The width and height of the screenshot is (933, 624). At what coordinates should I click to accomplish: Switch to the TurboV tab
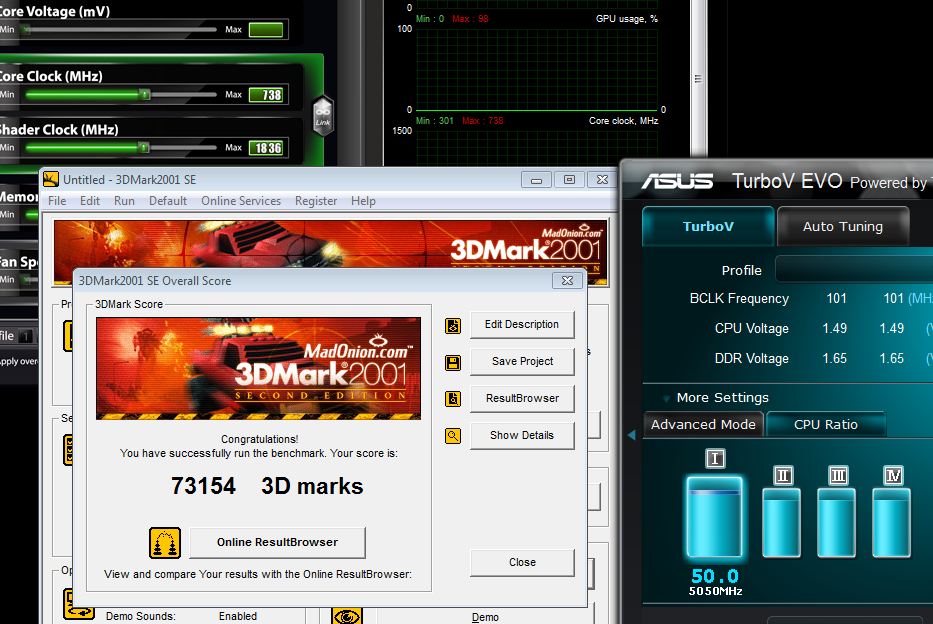[x=708, y=226]
